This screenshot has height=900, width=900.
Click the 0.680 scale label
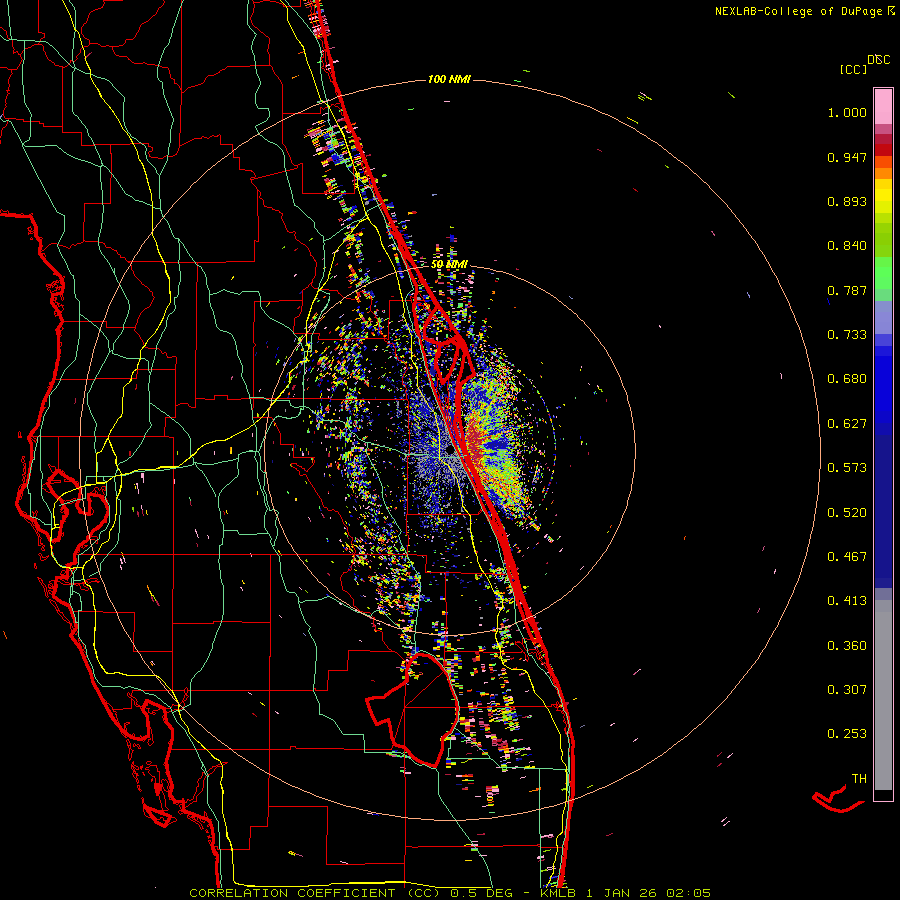click(x=847, y=379)
